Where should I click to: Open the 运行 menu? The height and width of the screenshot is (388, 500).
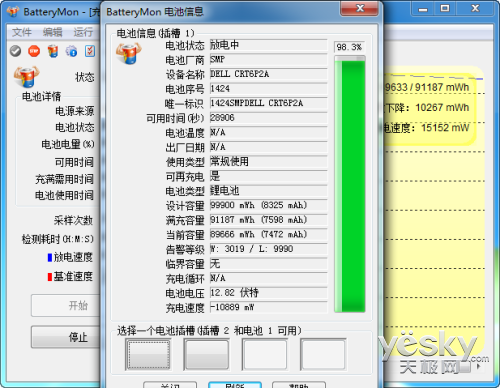pyautogui.click(x=83, y=32)
